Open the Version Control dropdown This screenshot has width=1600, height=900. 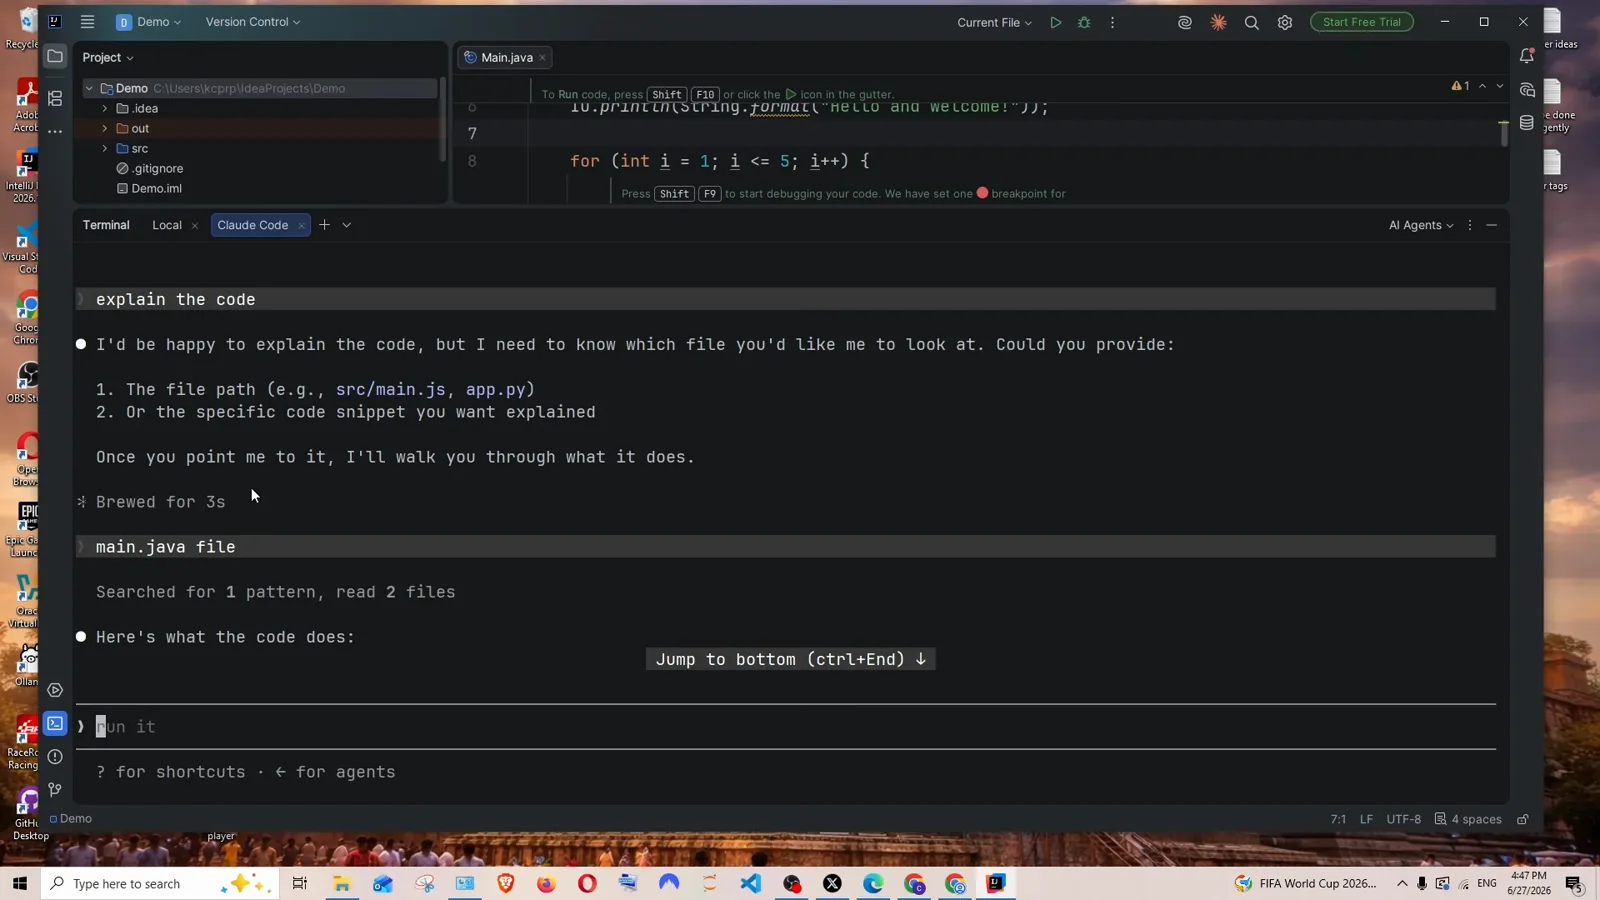252,22
